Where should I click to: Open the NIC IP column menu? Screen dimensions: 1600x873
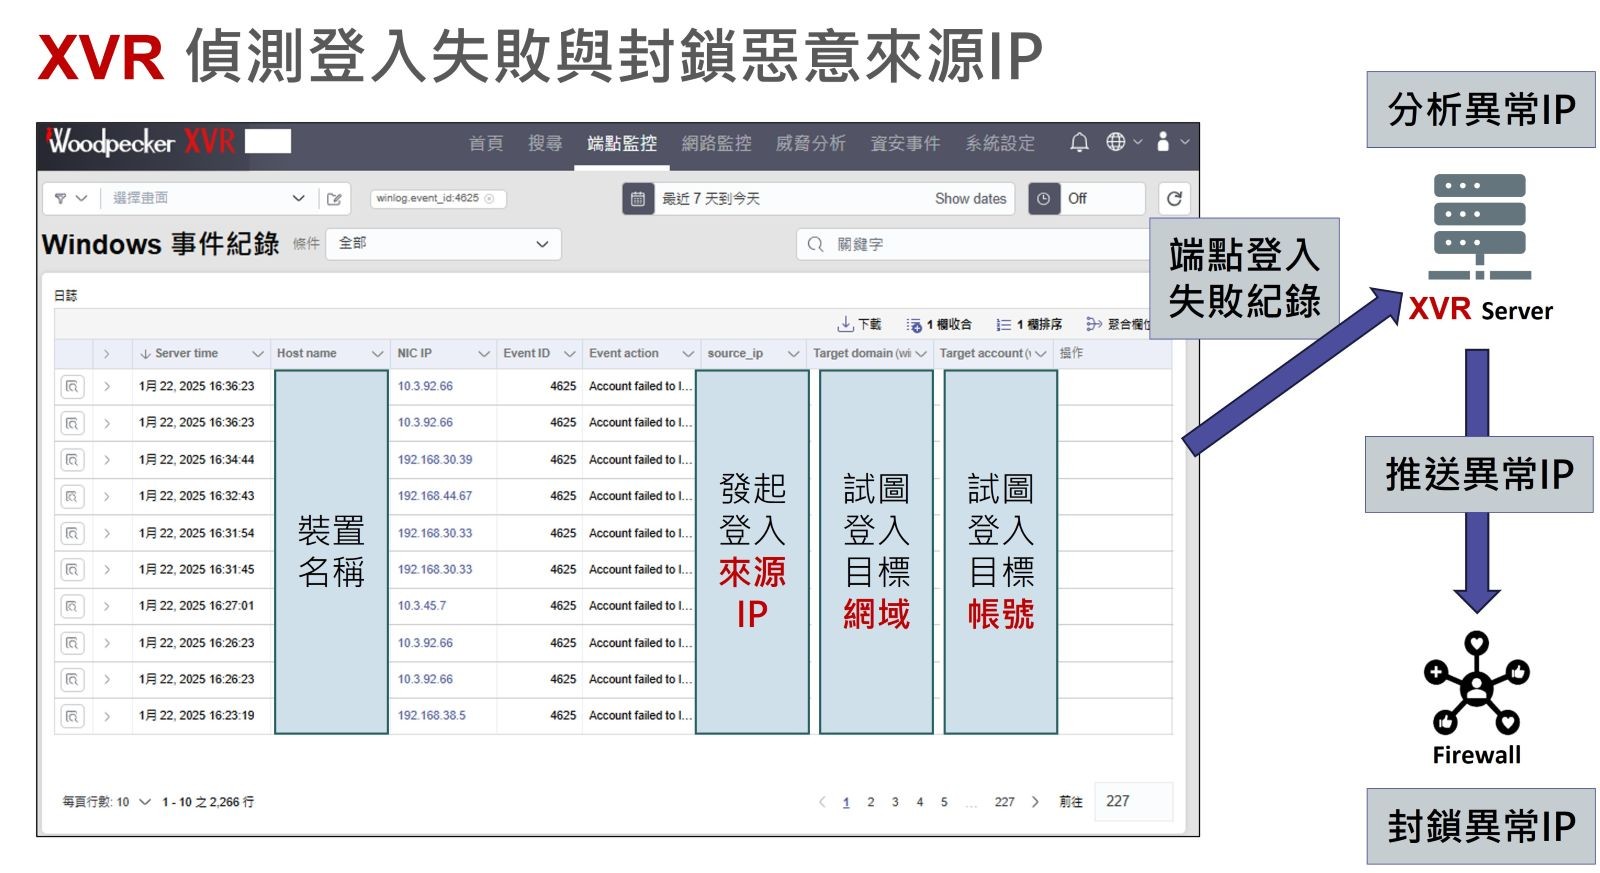(x=484, y=354)
